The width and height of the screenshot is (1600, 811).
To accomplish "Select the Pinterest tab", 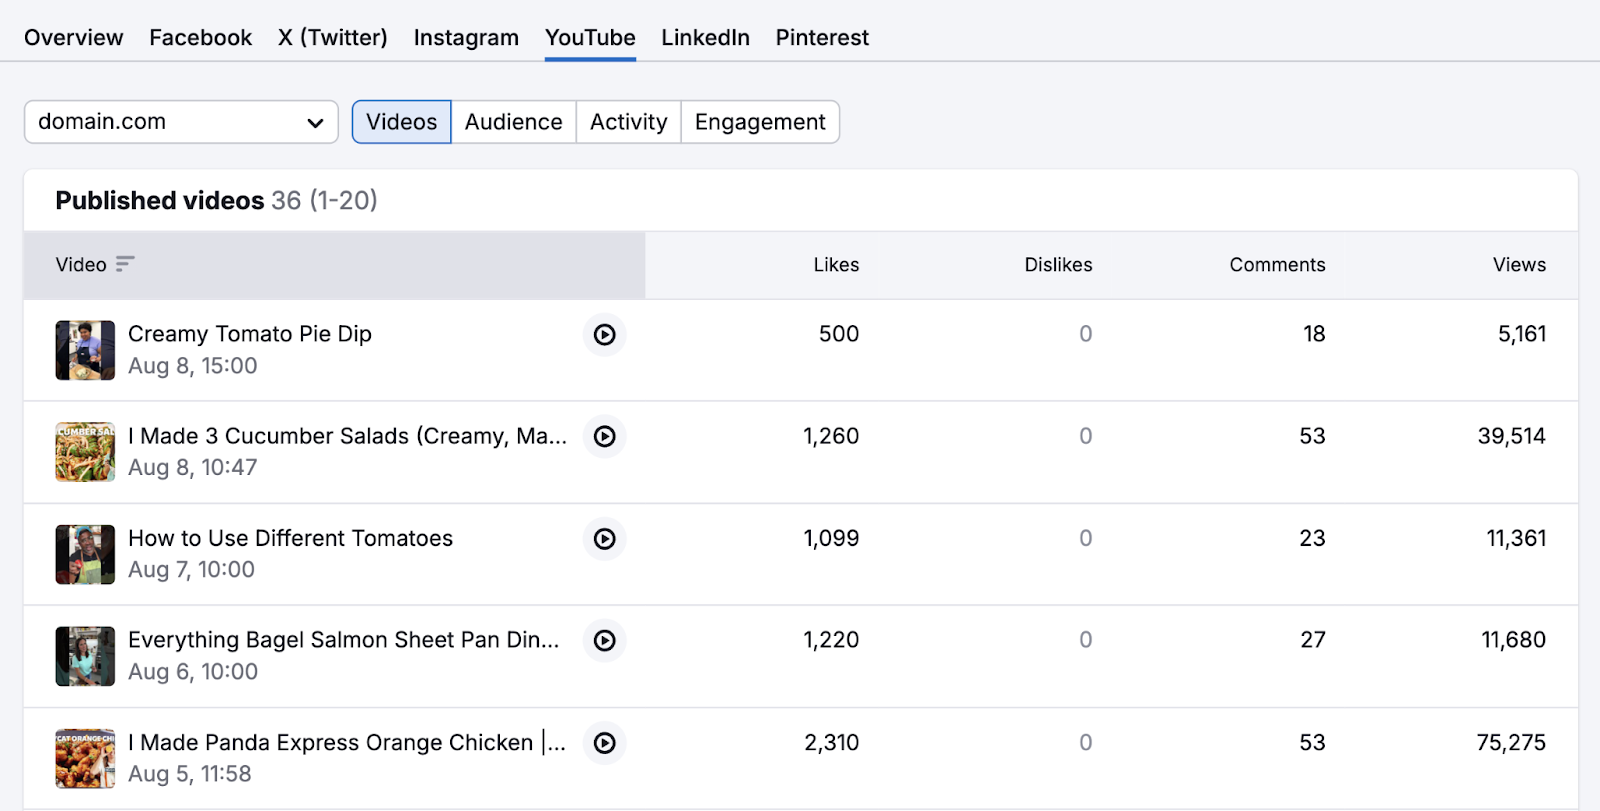I will pos(822,38).
